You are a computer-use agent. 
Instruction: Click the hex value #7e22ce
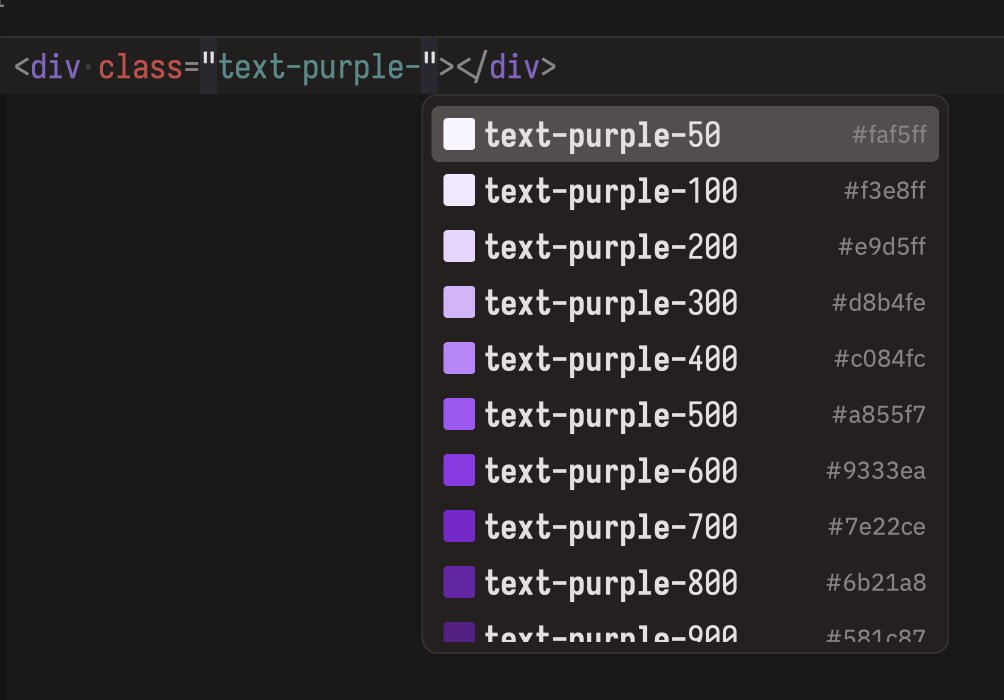click(877, 526)
